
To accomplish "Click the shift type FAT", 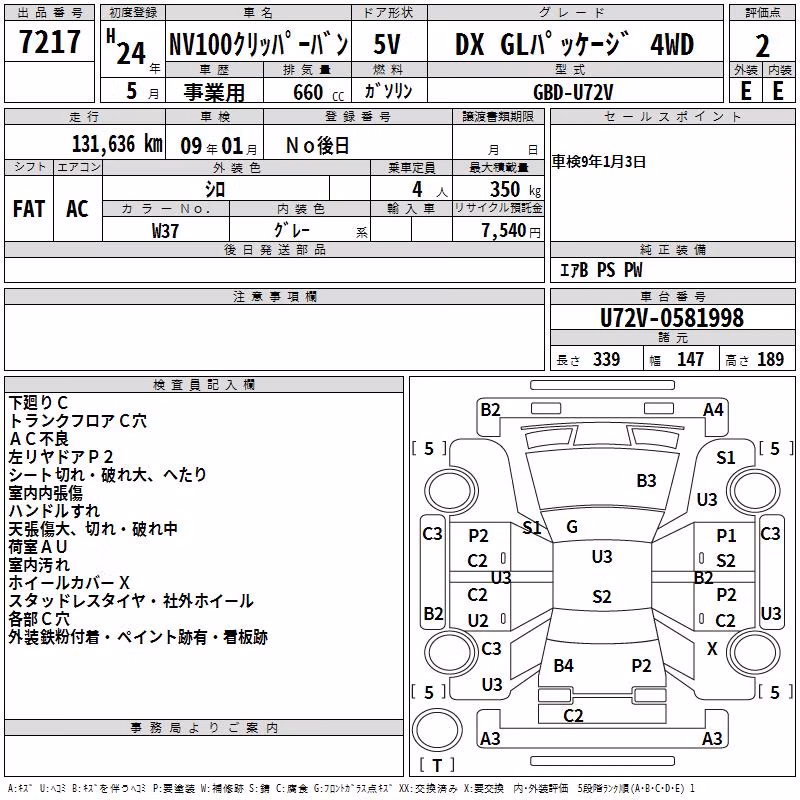I will tap(29, 209).
